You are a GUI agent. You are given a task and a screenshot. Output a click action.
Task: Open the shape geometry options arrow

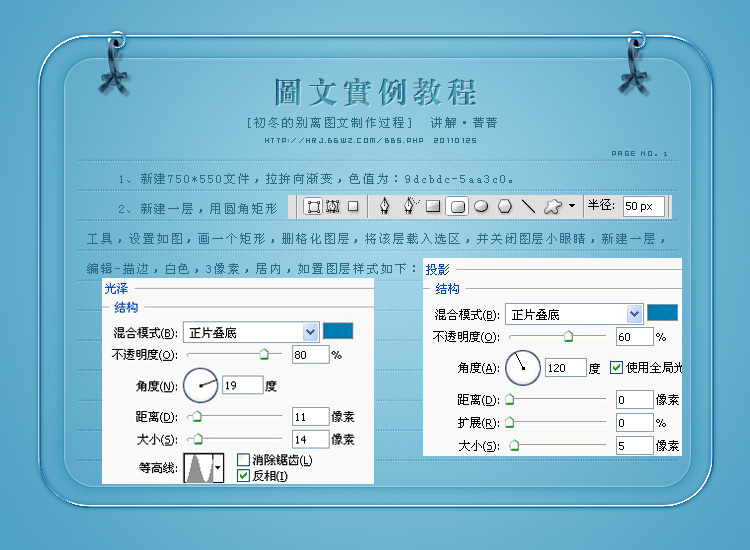[572, 206]
